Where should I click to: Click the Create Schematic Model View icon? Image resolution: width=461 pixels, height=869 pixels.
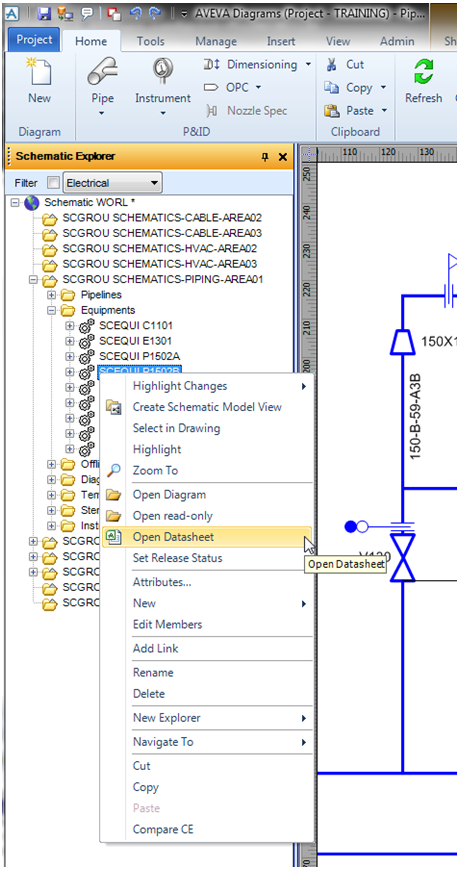coord(113,407)
